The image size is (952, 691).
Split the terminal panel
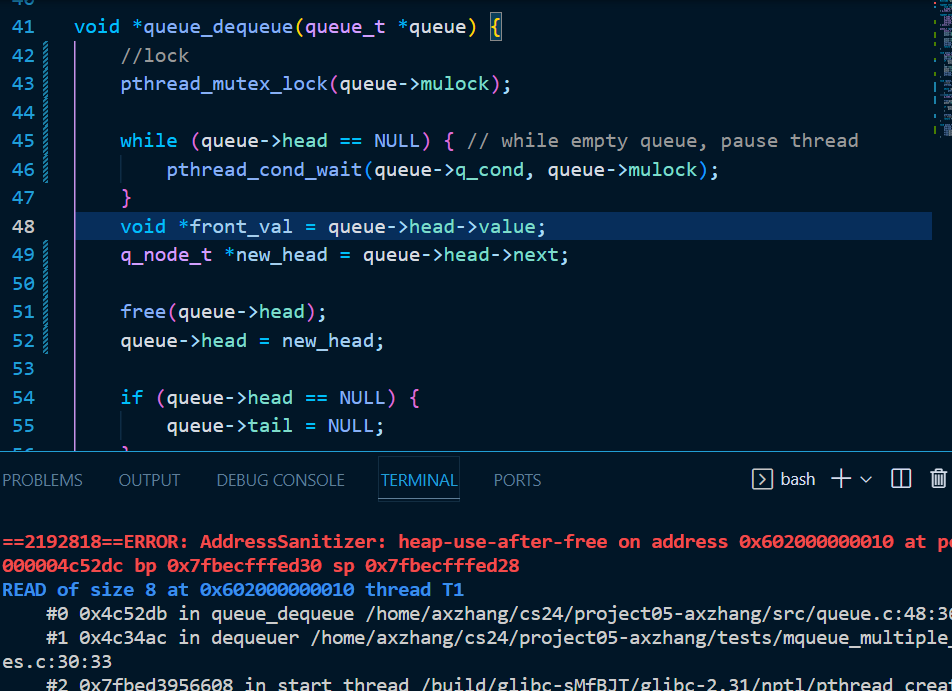pyautogui.click(x=901, y=479)
